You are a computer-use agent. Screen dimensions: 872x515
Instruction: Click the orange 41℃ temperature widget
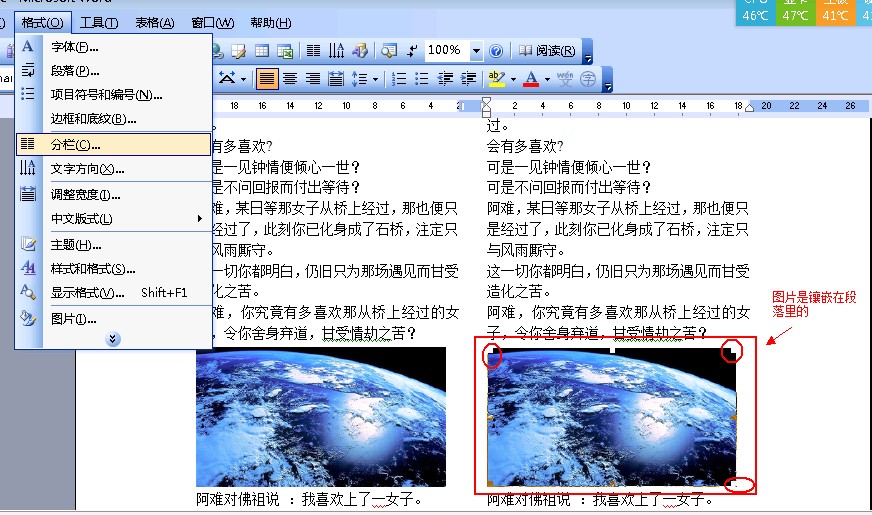[835, 13]
